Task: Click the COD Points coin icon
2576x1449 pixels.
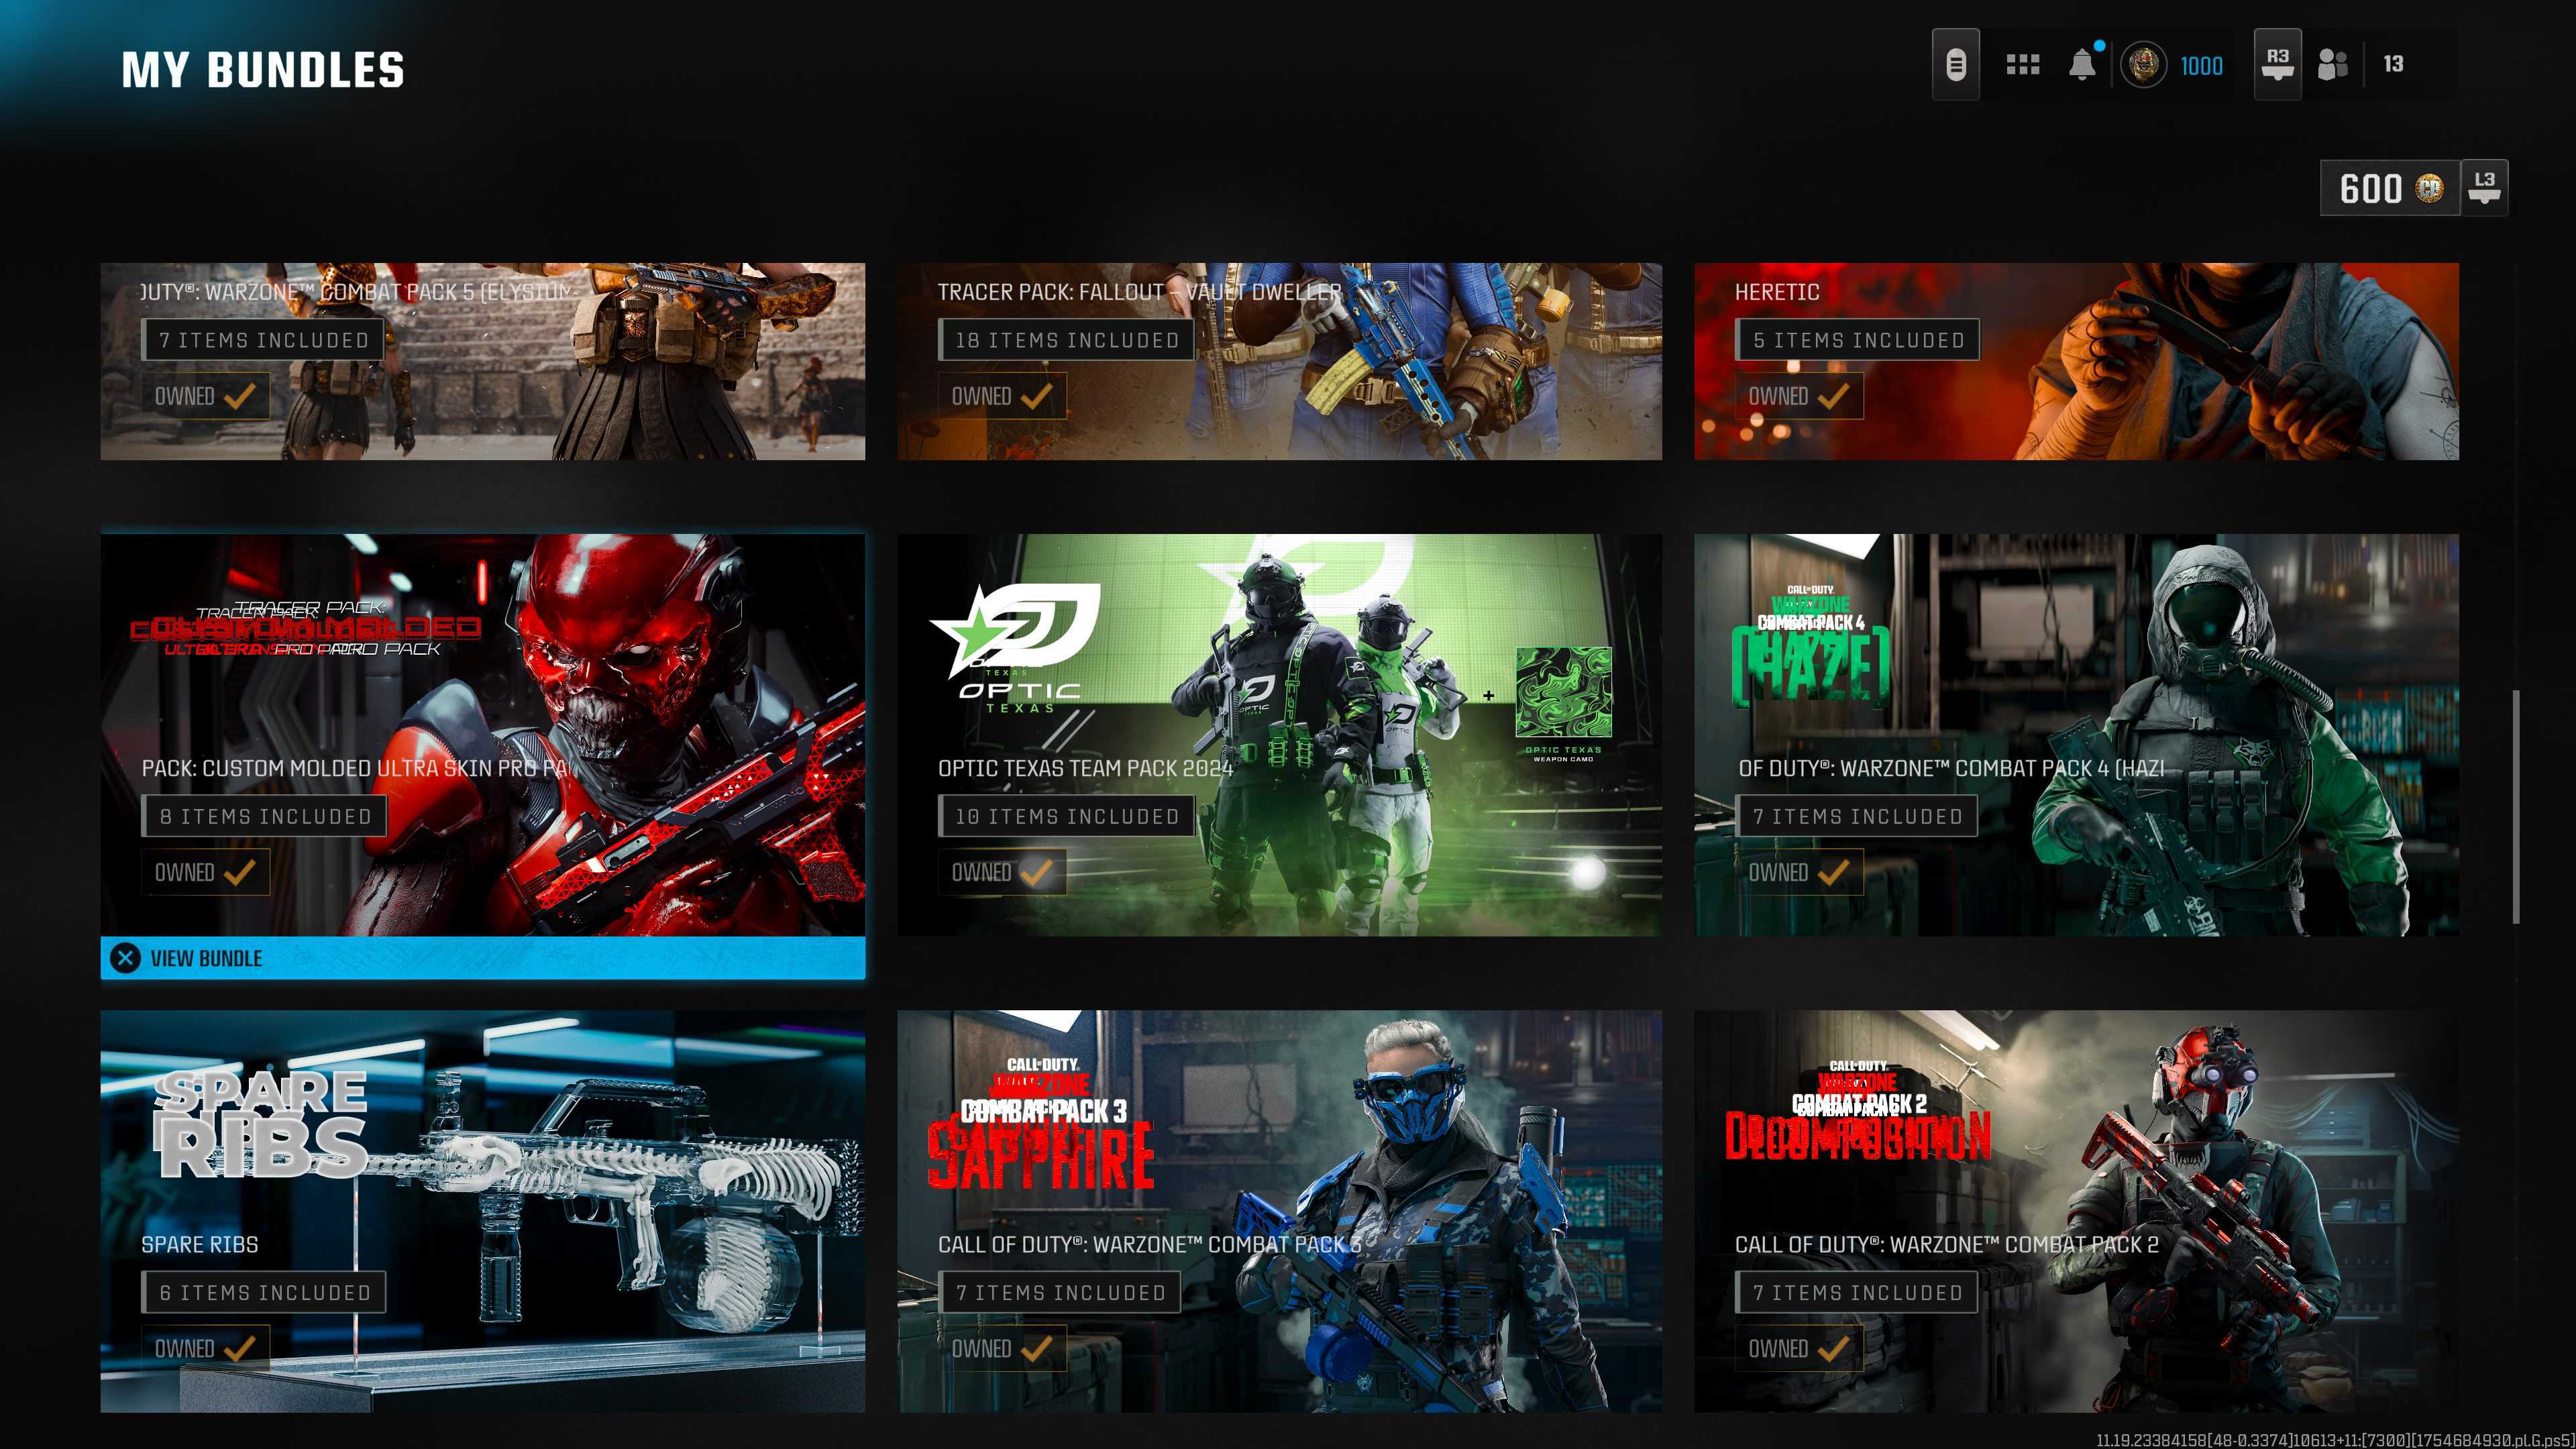Action: pyautogui.click(x=2429, y=188)
